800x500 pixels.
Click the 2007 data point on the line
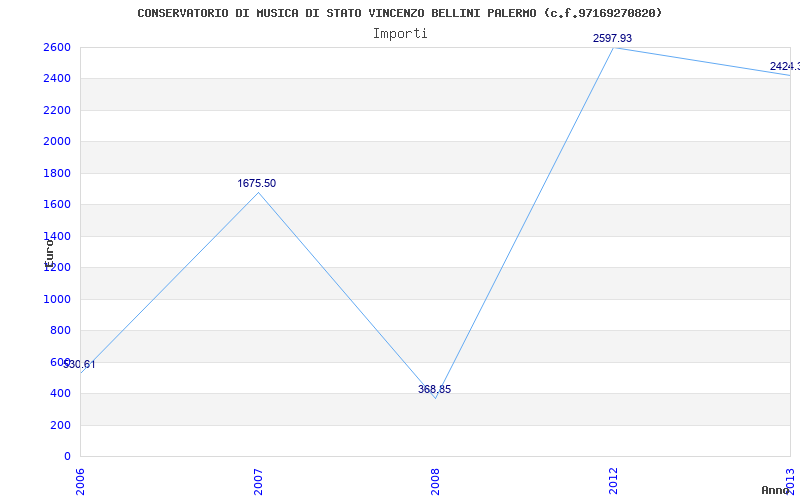coord(258,192)
